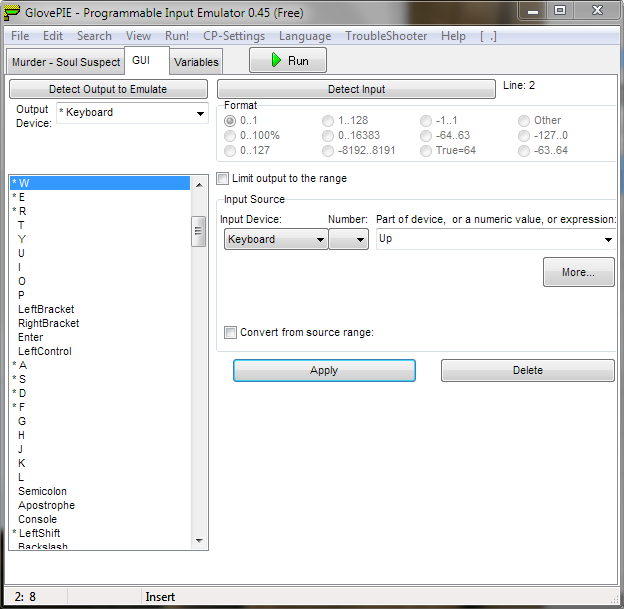This screenshot has width=624, height=609.
Task: Select the W key in the list
Action: click(x=100, y=183)
